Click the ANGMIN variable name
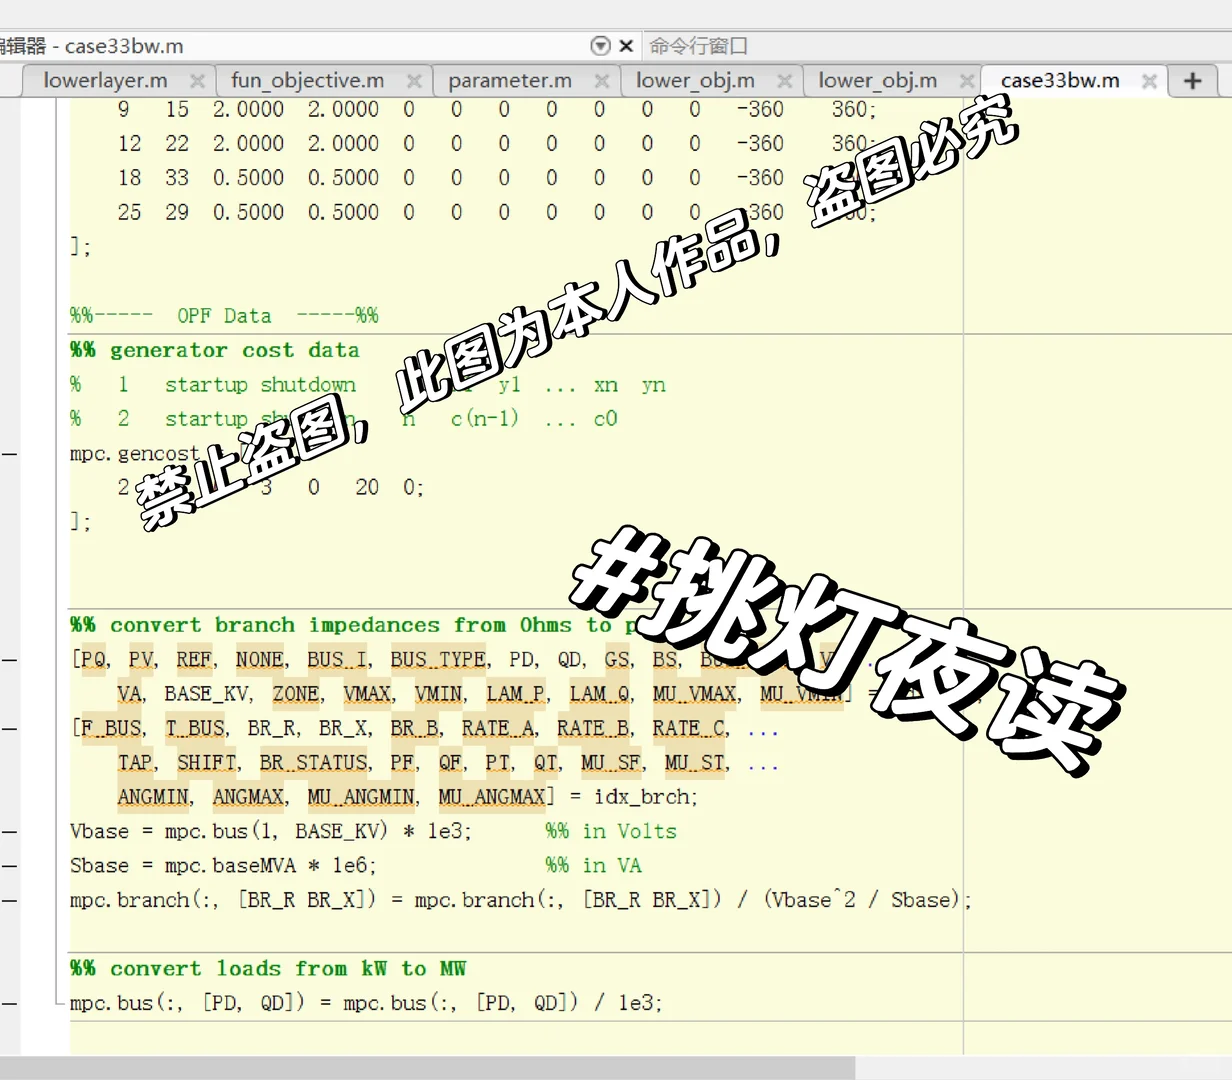 (153, 797)
